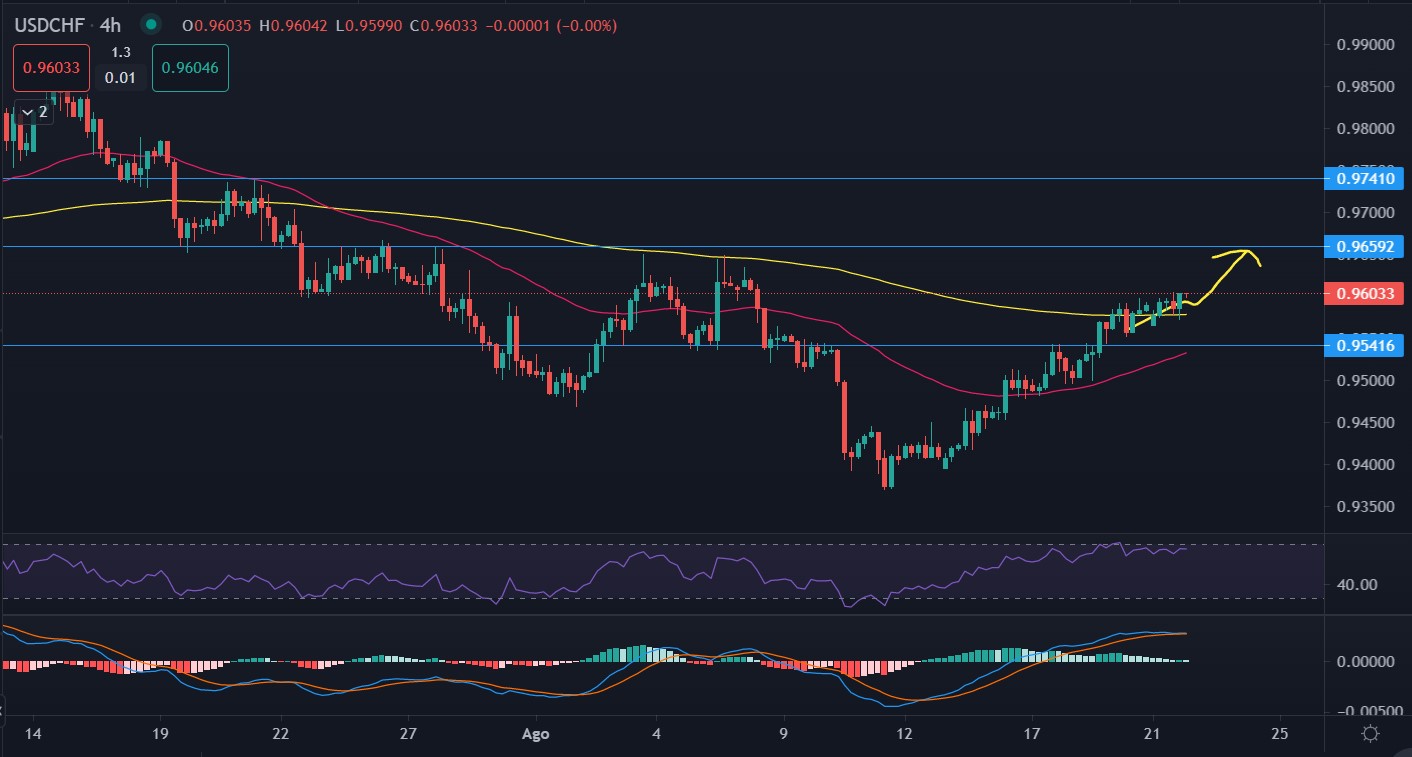1412x757 pixels.
Task: Click the time axis label 22
Action: (281, 733)
